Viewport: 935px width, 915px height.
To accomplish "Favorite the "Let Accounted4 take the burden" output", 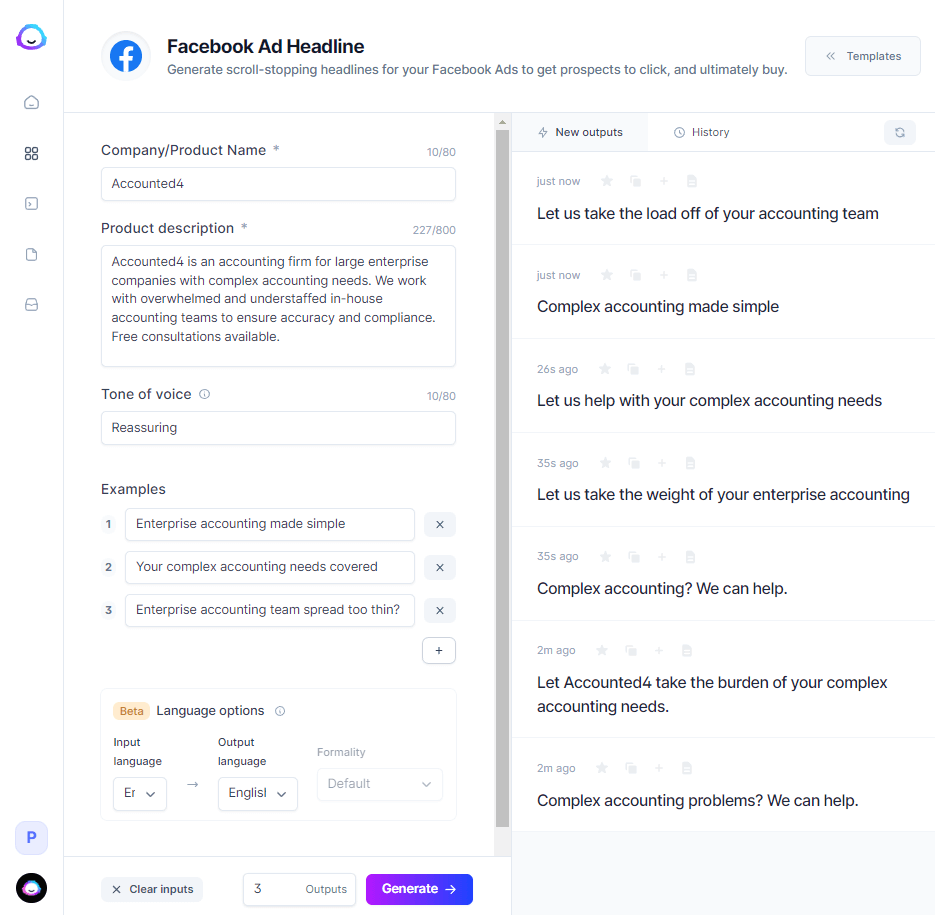I will pos(602,650).
